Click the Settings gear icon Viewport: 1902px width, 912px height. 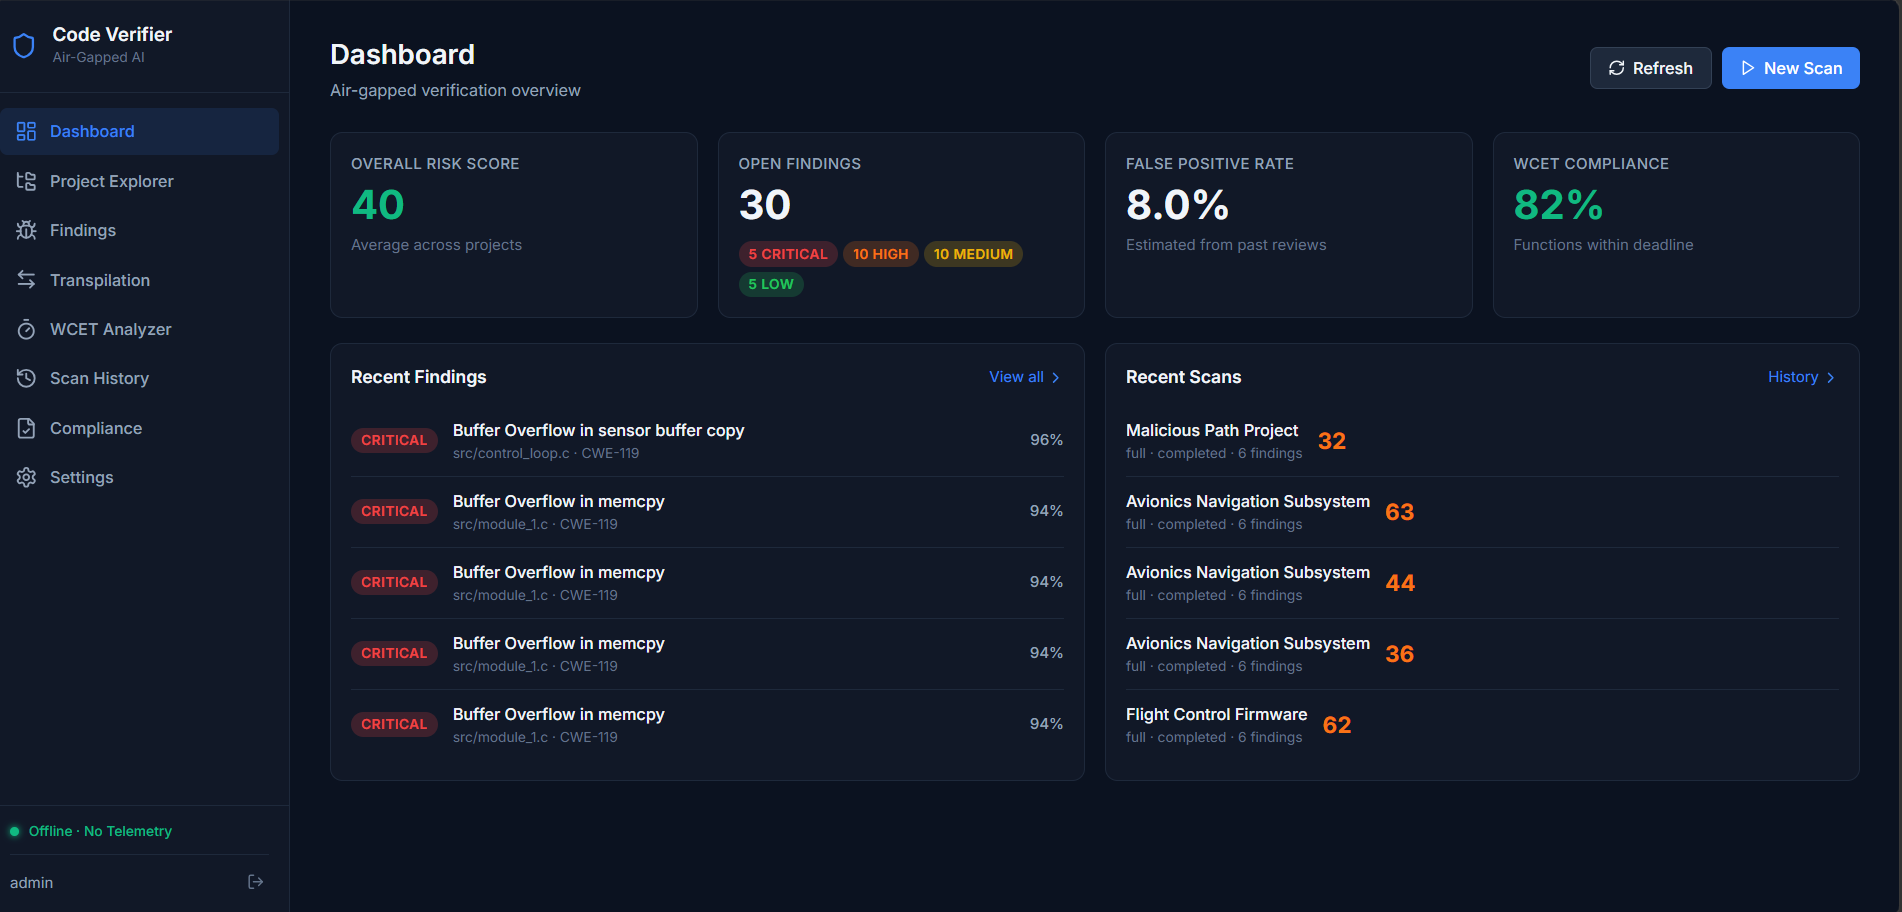(26, 477)
